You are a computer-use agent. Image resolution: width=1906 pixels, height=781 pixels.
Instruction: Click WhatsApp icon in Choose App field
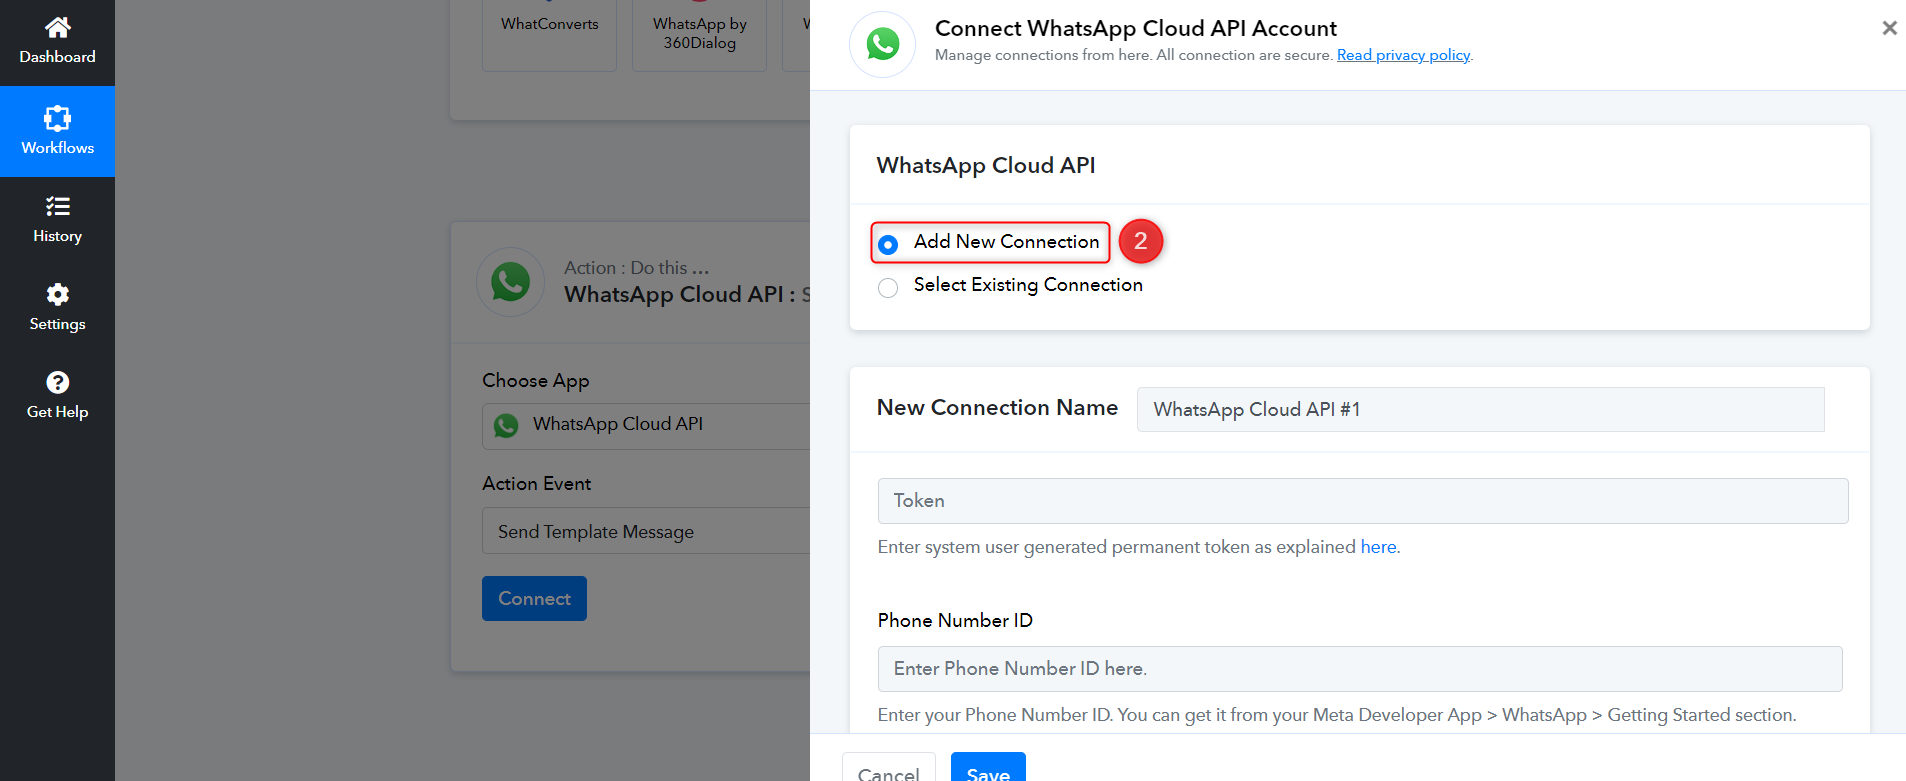[506, 425]
